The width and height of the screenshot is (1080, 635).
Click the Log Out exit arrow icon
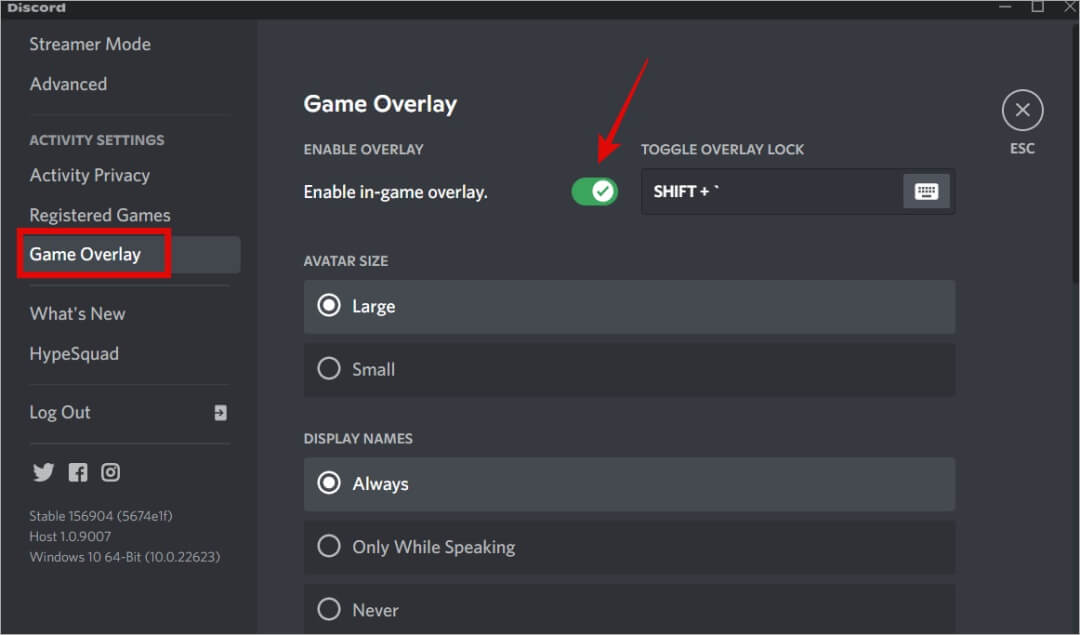pos(220,413)
